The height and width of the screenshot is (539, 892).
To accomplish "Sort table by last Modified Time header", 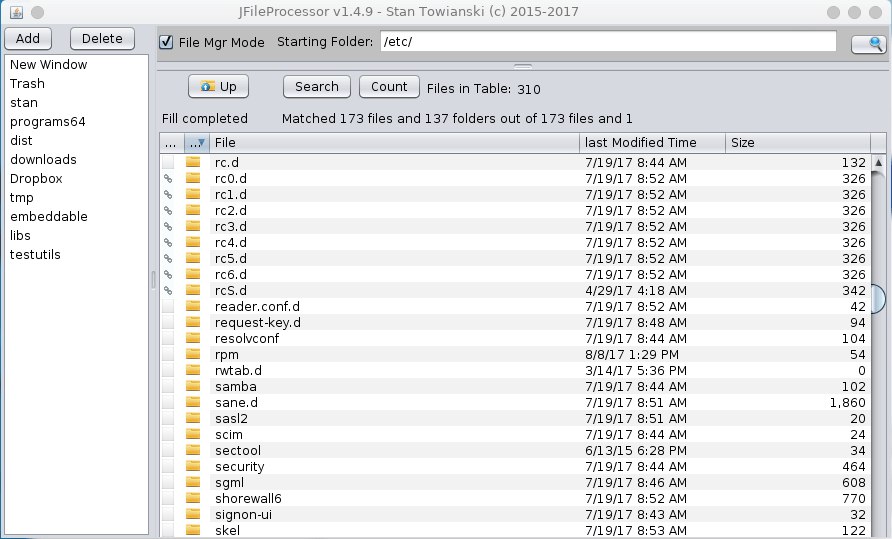I will pos(651,143).
